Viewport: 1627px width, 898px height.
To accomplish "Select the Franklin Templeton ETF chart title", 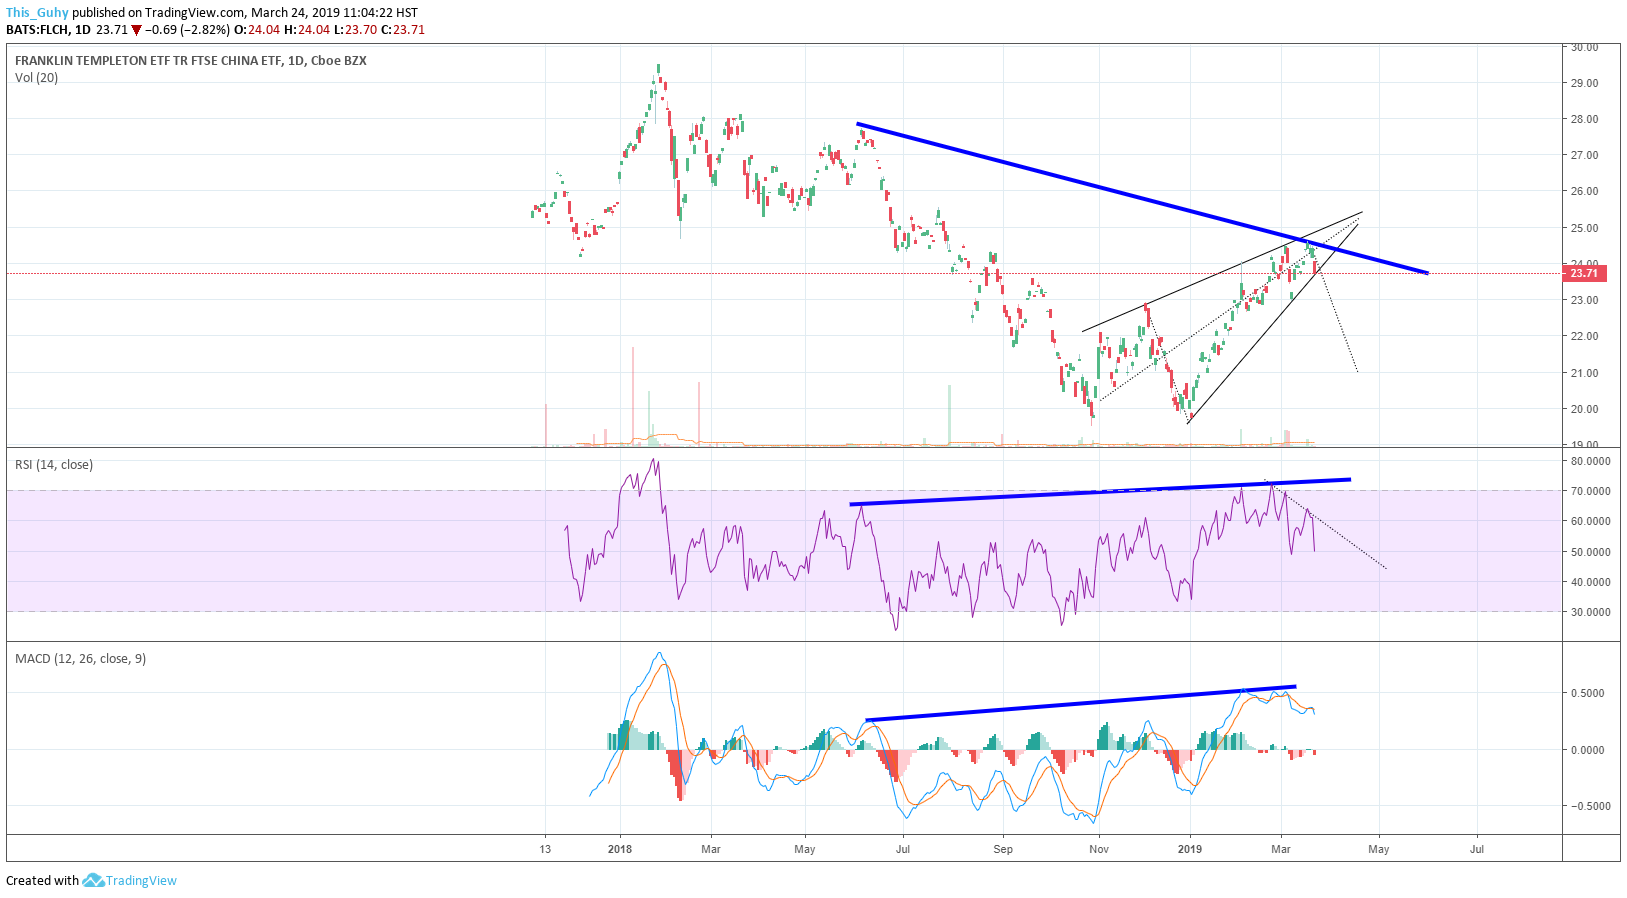I will point(191,60).
